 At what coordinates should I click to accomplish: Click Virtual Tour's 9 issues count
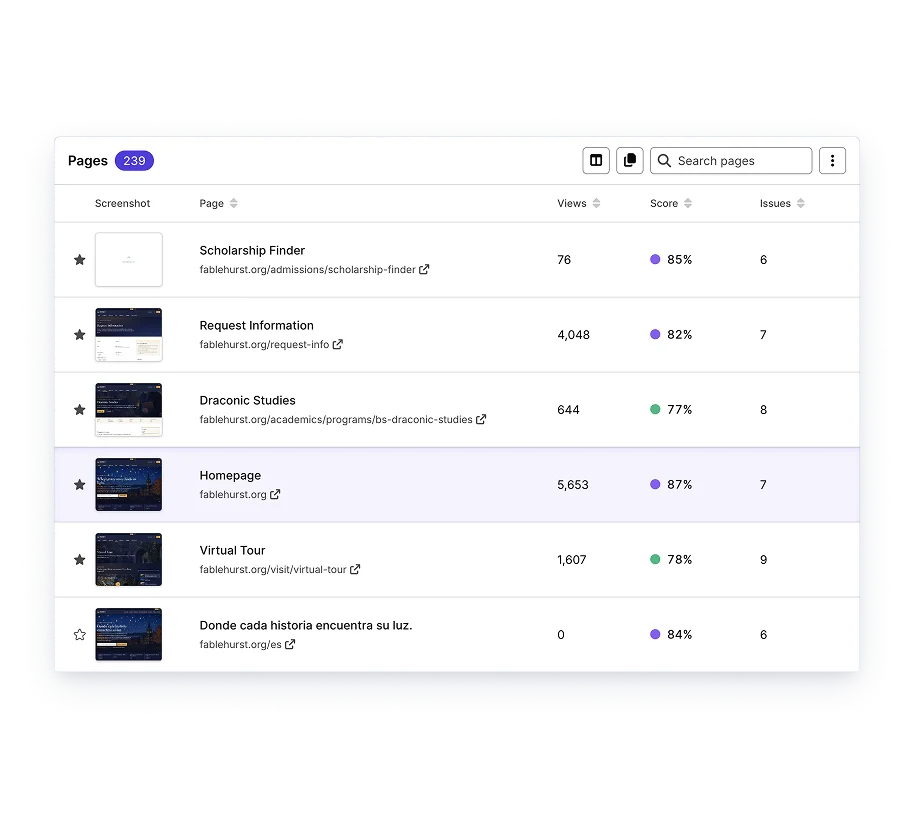tap(764, 560)
